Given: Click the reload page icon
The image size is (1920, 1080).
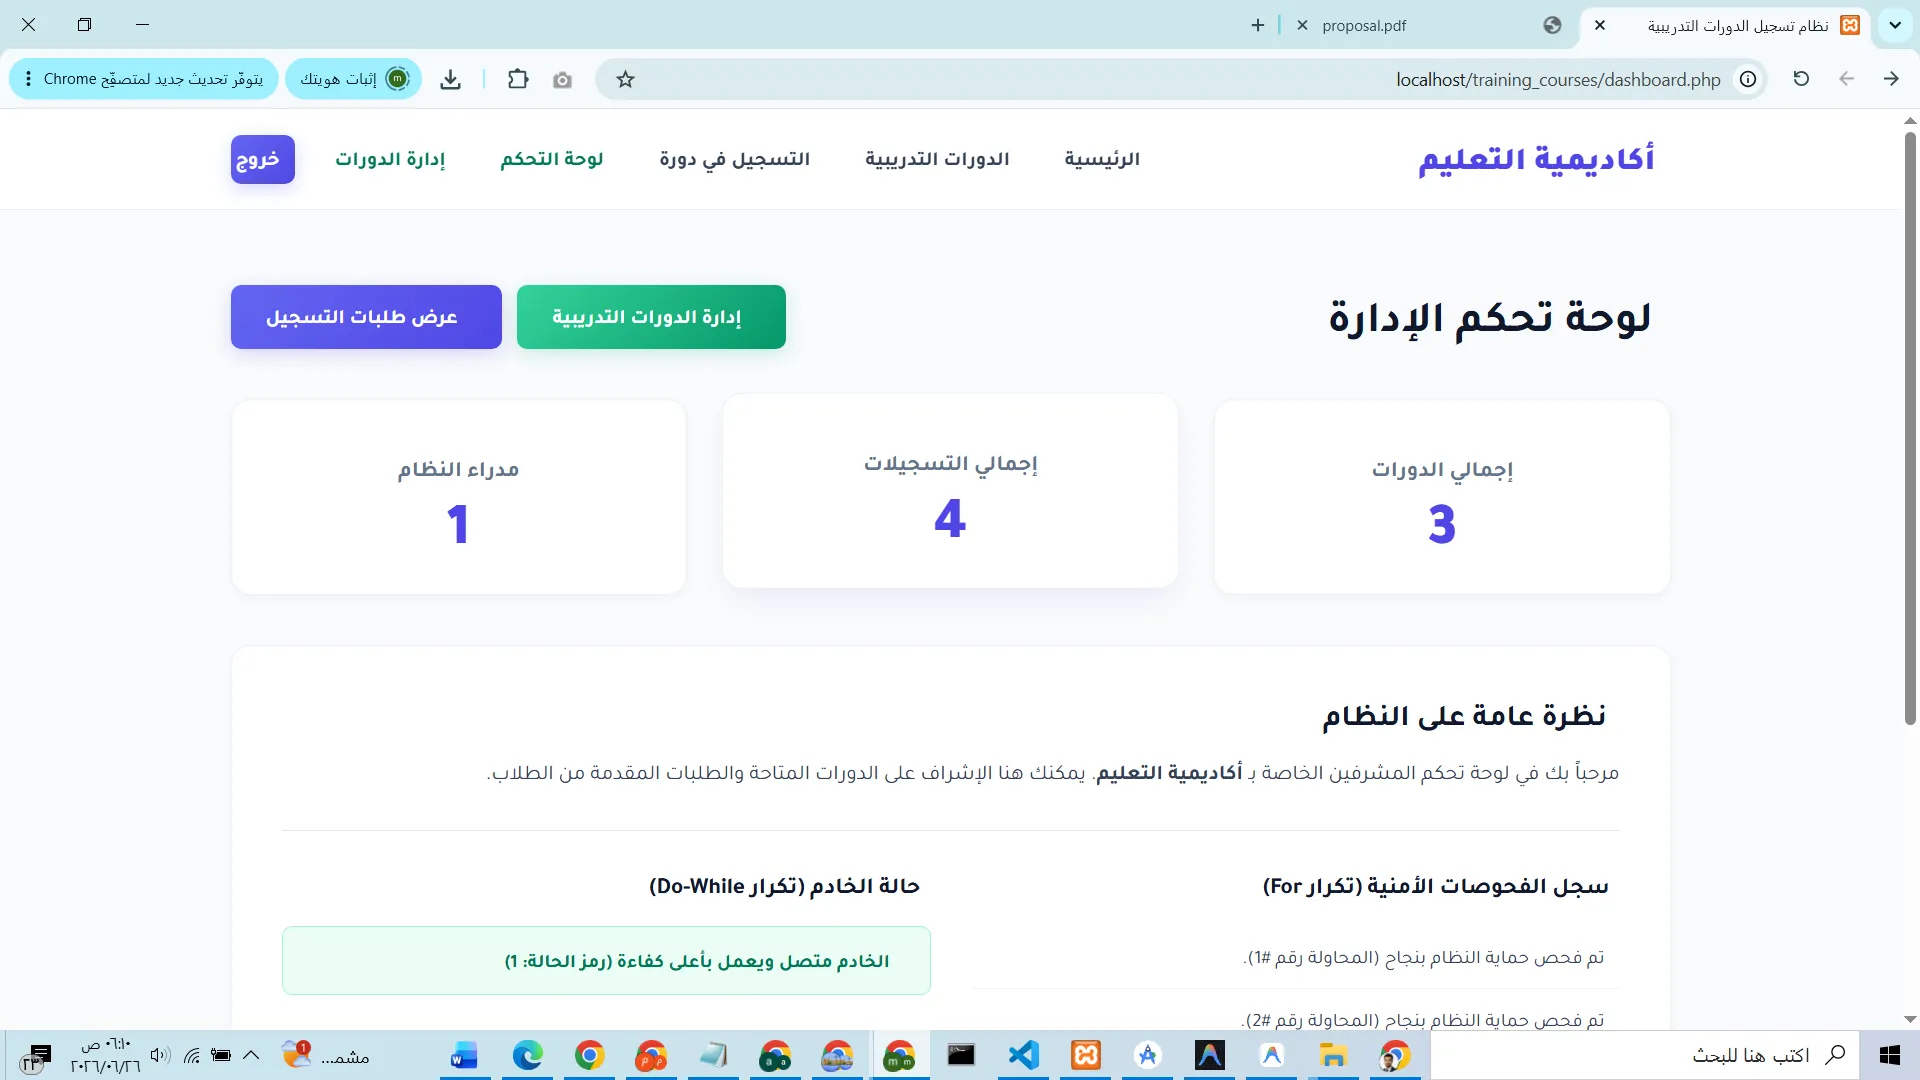Looking at the screenshot, I should [1801, 79].
